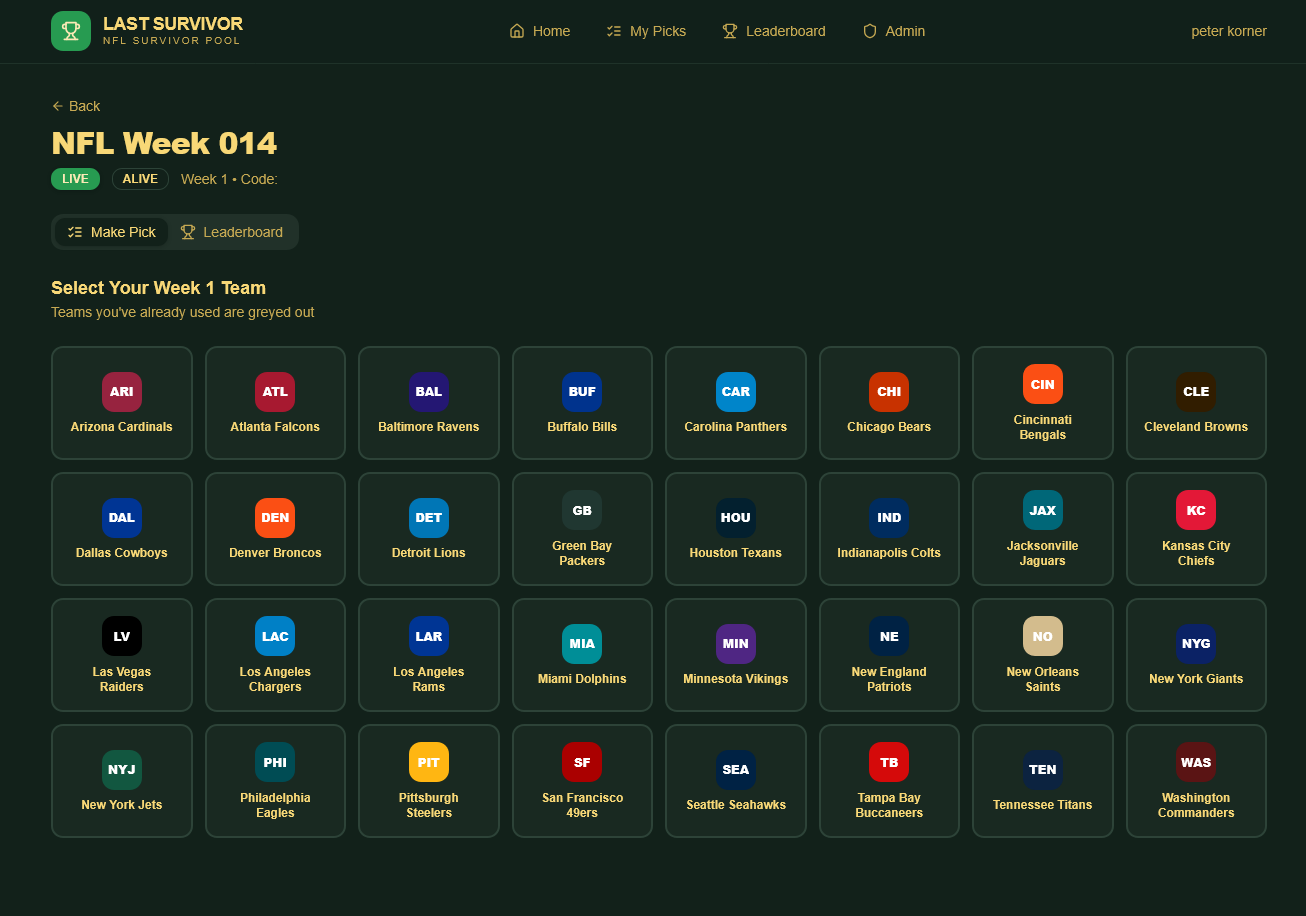This screenshot has width=1306, height=916.
Task: Choose the Buffalo Bills BUF badge
Action: tap(582, 392)
